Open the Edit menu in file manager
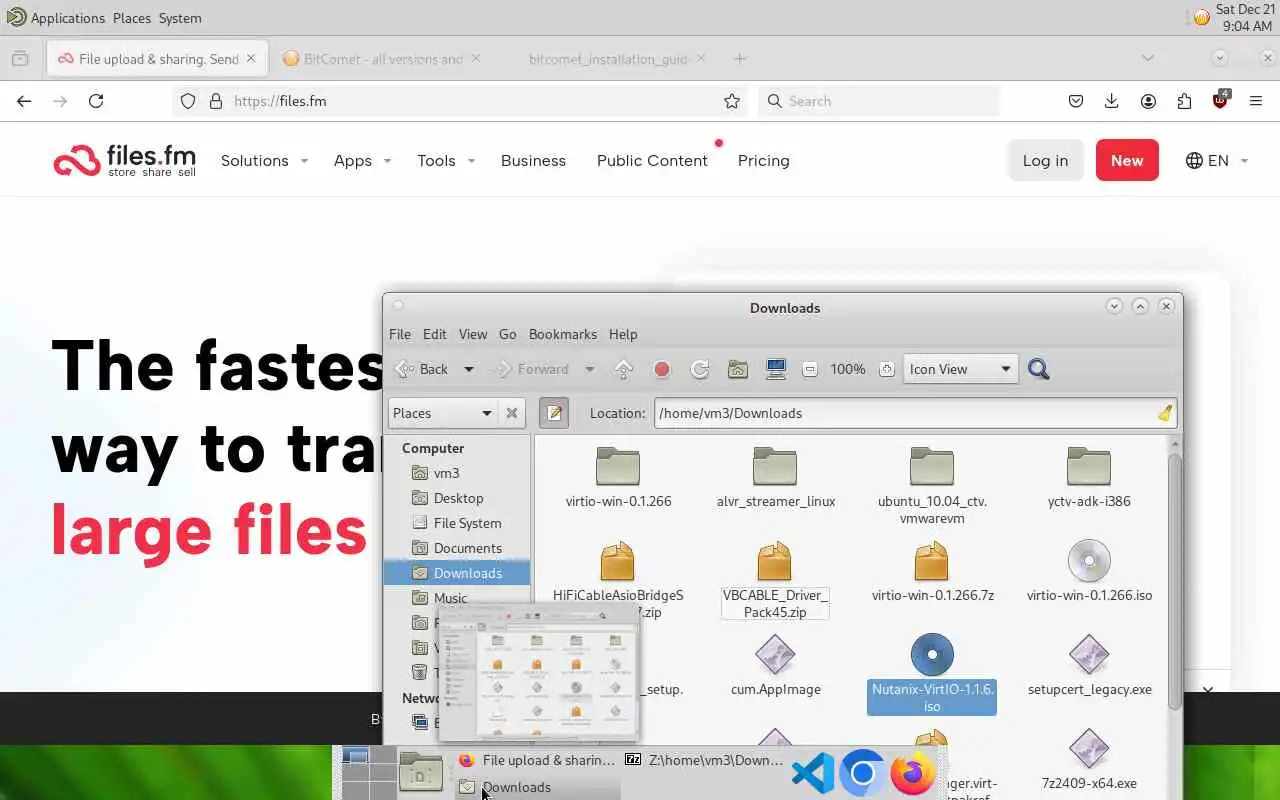Image resolution: width=1280 pixels, height=800 pixels. pyautogui.click(x=435, y=334)
